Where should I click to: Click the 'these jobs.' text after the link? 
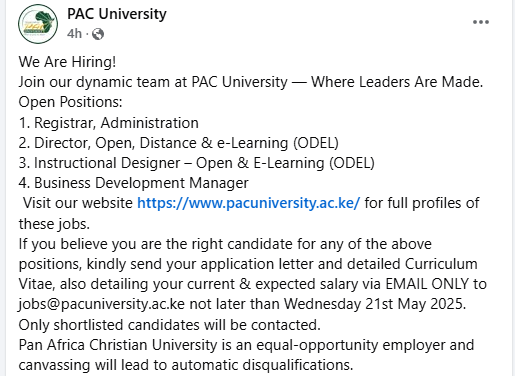coord(54,224)
